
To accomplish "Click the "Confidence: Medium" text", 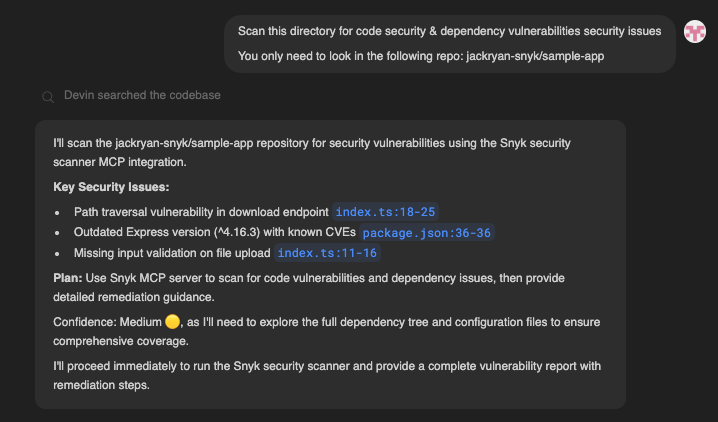I will [x=106, y=321].
